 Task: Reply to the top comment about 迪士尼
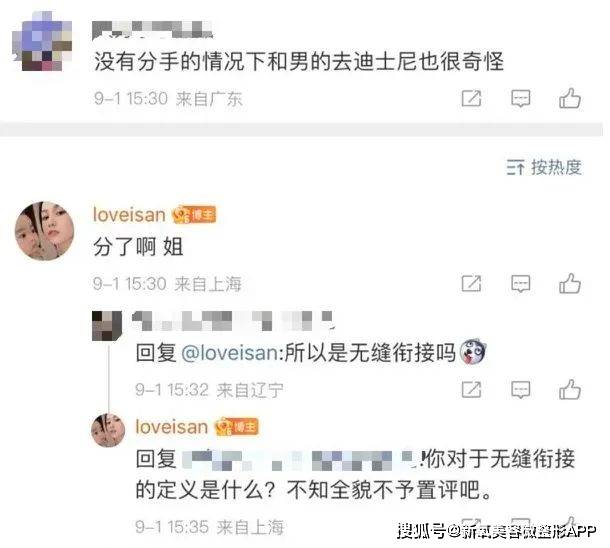(x=521, y=99)
